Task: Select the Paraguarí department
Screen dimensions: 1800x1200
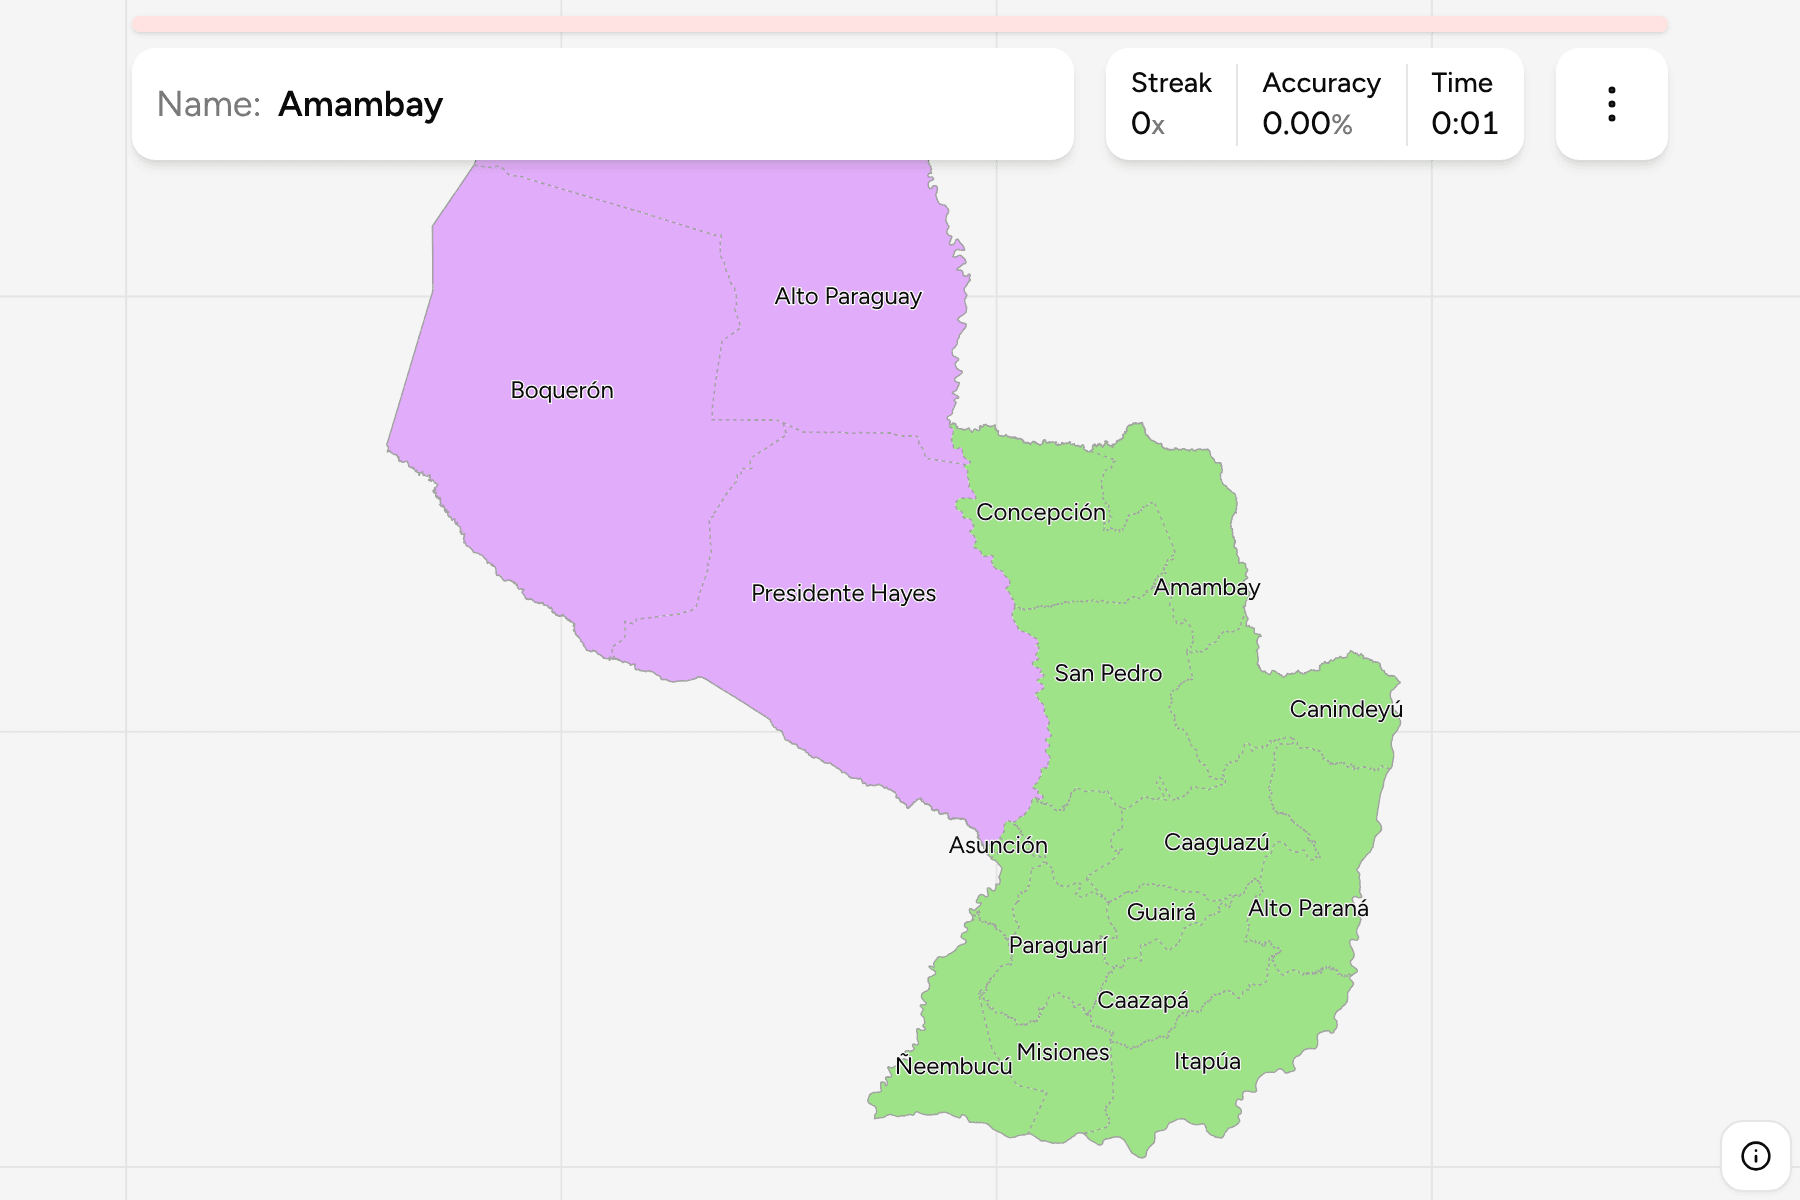Action: (1058, 945)
